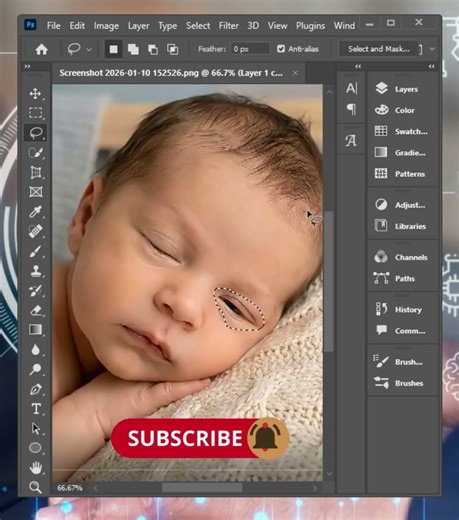The image size is (459, 520).
Task: Select the Eraser tool
Action: (35, 310)
